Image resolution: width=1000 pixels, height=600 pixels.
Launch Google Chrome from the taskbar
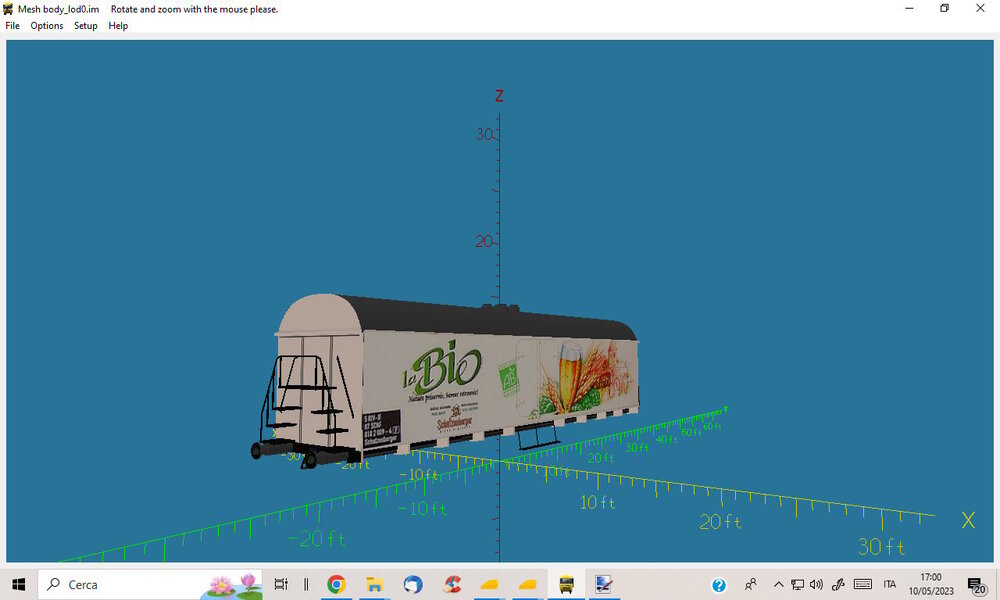(x=336, y=584)
